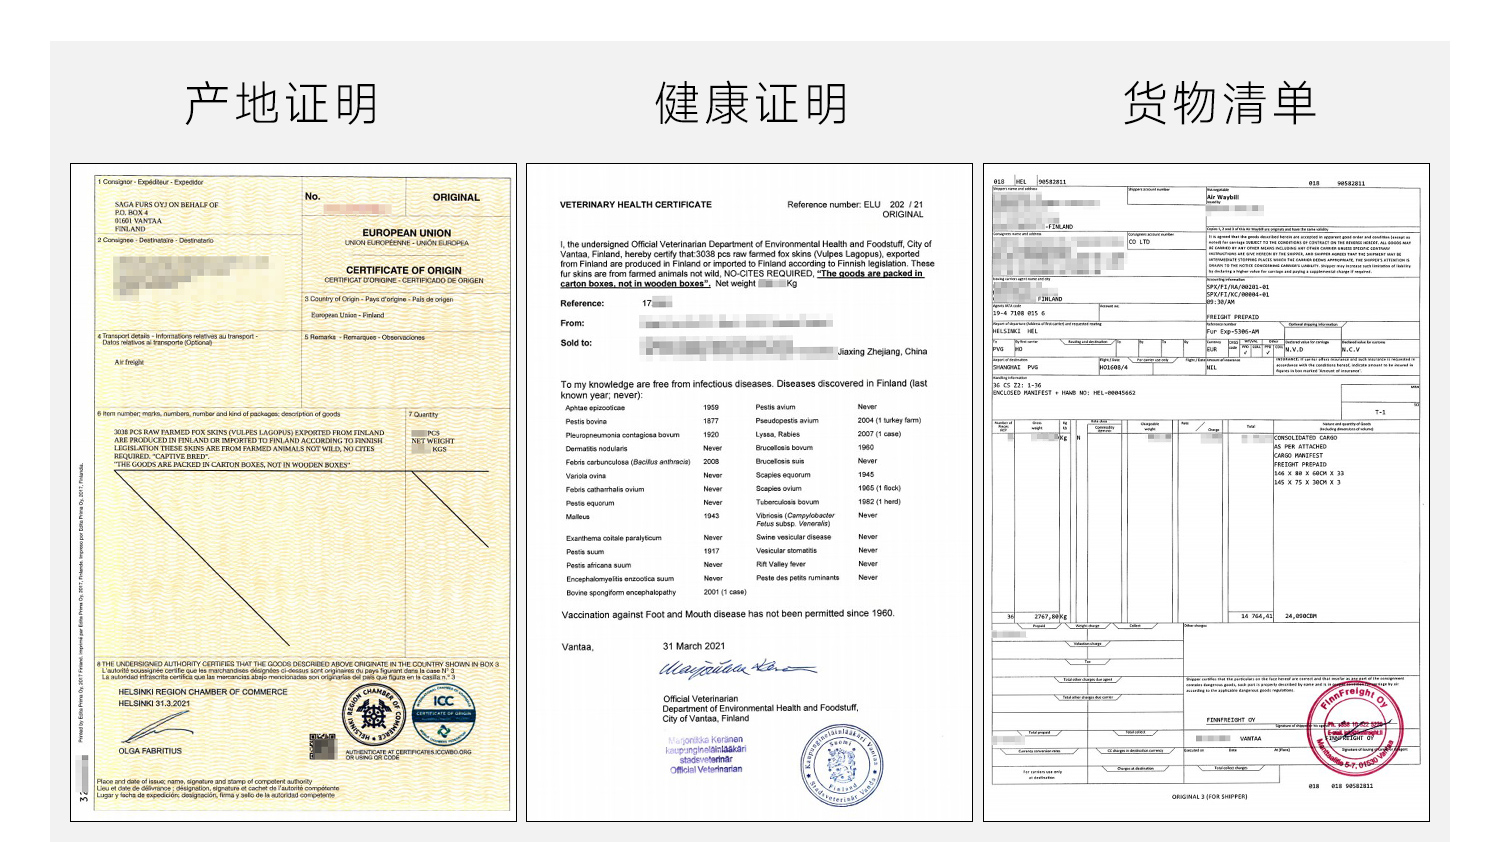Click the VETERINARY HEALTH CERTIFICATE title

pos(636,205)
